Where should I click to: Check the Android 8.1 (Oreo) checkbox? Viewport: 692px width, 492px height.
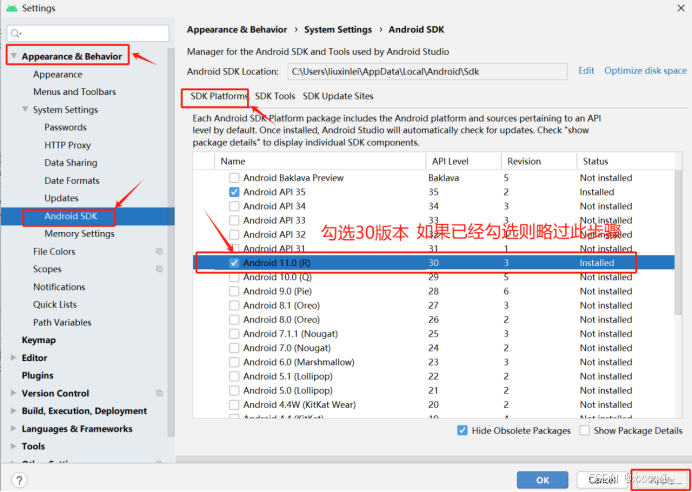pyautogui.click(x=234, y=306)
